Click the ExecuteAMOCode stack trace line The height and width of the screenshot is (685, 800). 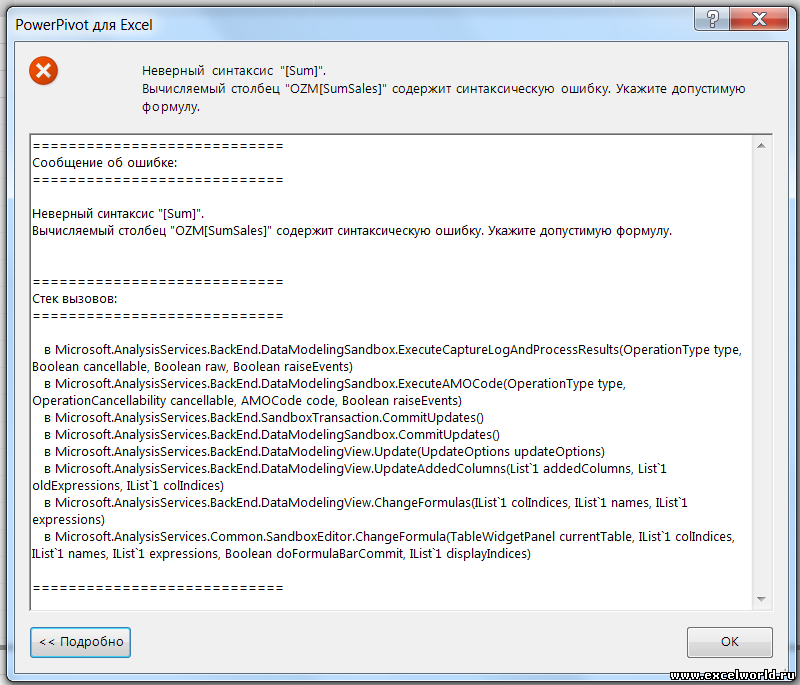click(x=329, y=392)
